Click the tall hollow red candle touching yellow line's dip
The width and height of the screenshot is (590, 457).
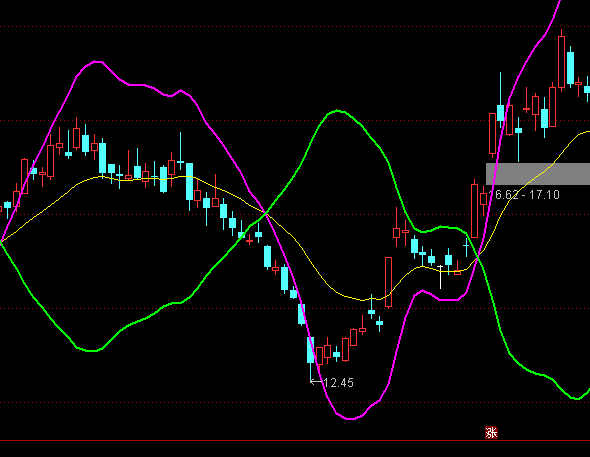click(388, 282)
